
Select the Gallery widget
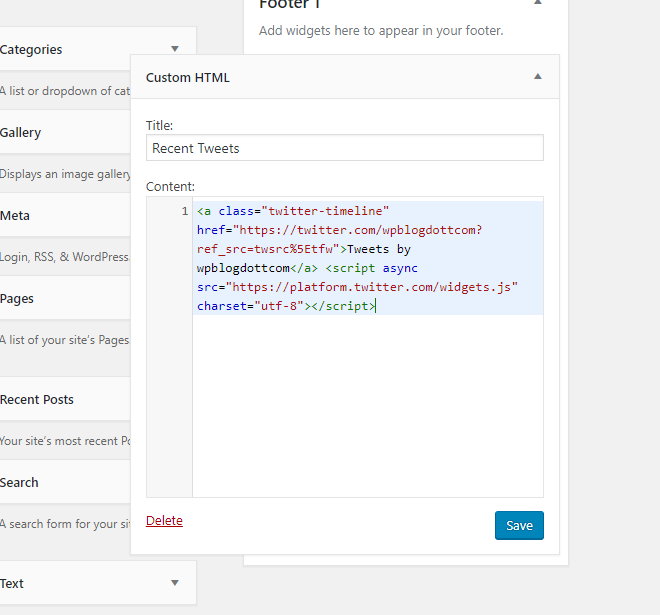(x=65, y=132)
